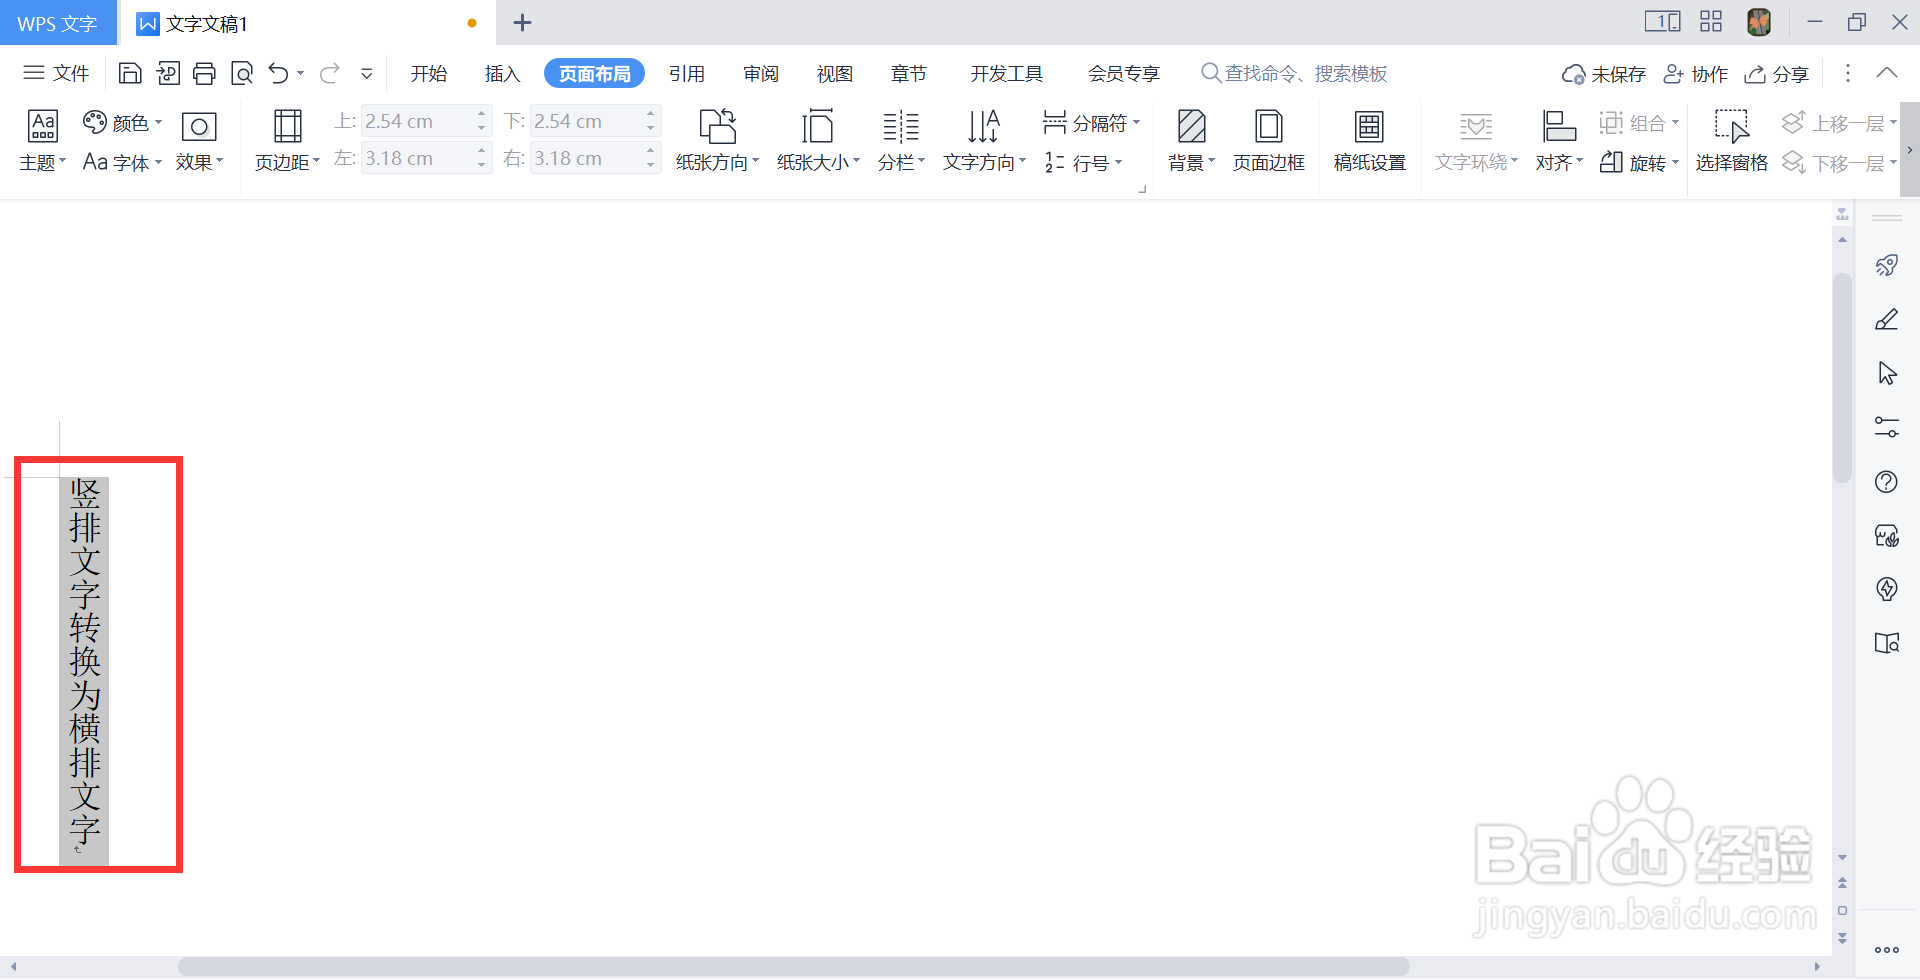Switch to the 审阅 tab

pos(761,73)
